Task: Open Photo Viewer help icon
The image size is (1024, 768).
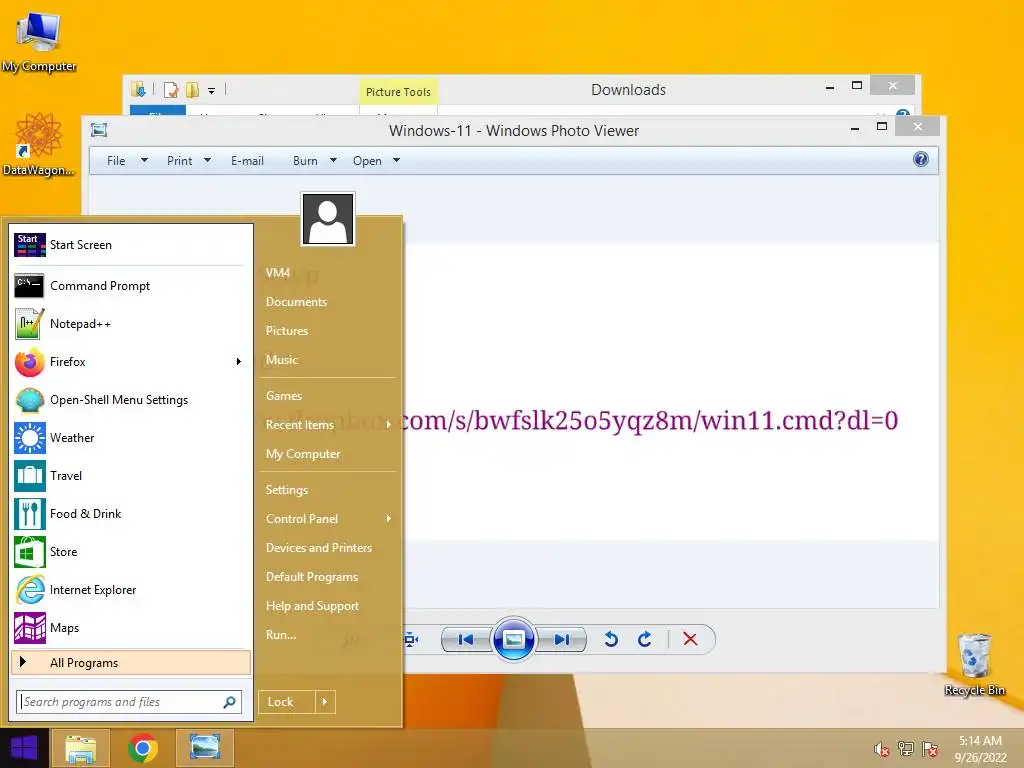Action: tap(921, 159)
